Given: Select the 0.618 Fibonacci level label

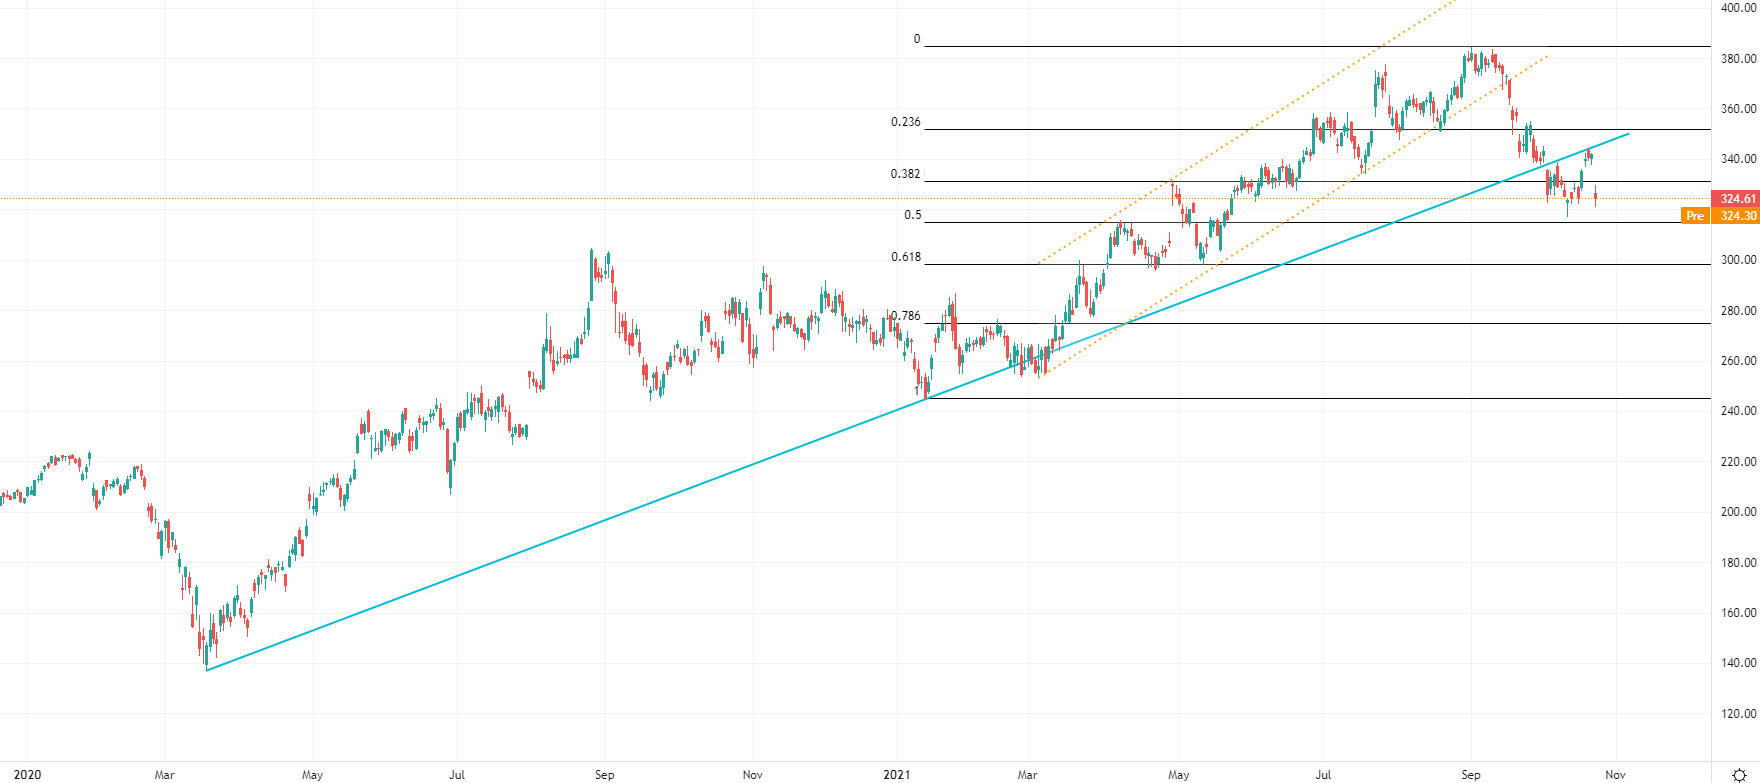Looking at the screenshot, I should pyautogui.click(x=906, y=257).
